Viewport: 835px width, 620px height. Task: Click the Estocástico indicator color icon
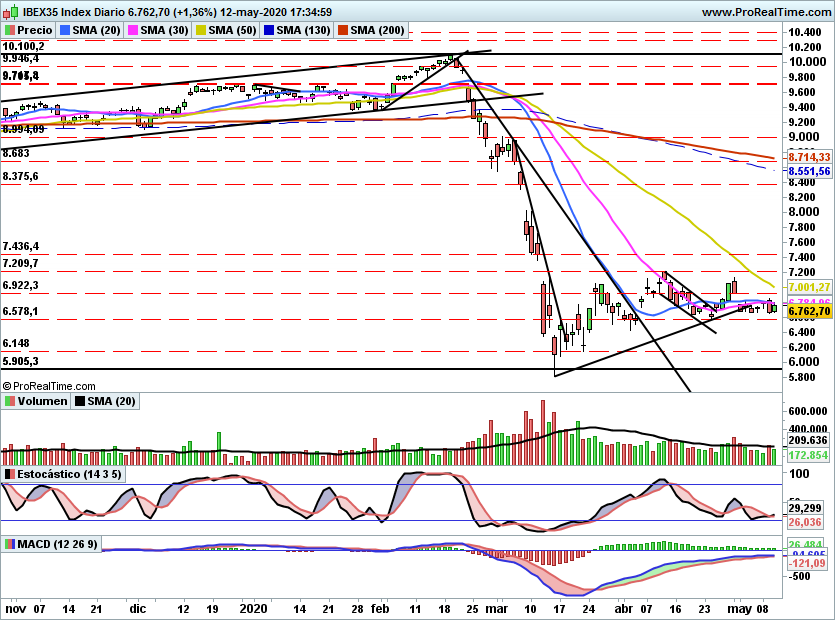pyautogui.click(x=10, y=474)
